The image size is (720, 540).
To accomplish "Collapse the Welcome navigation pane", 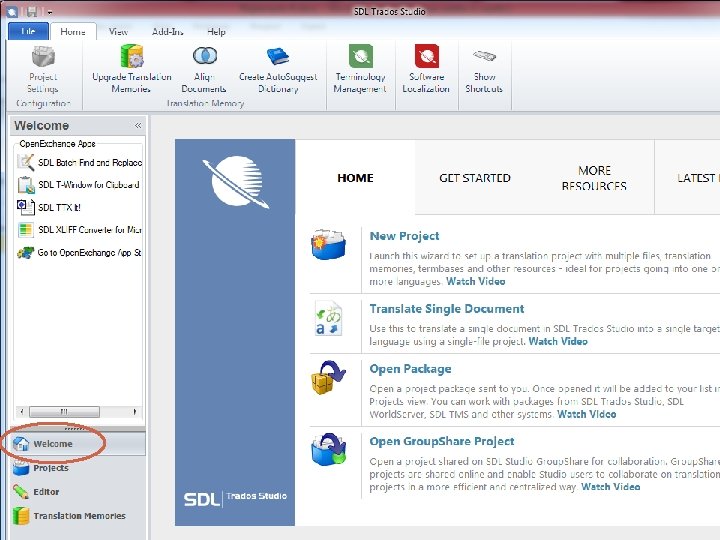I will (x=138, y=125).
